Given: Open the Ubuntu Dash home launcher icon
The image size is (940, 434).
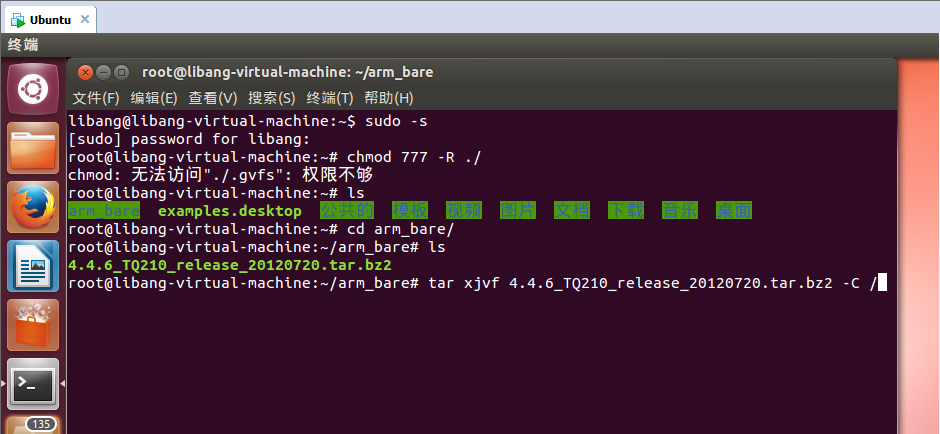Looking at the screenshot, I should tap(33, 89).
